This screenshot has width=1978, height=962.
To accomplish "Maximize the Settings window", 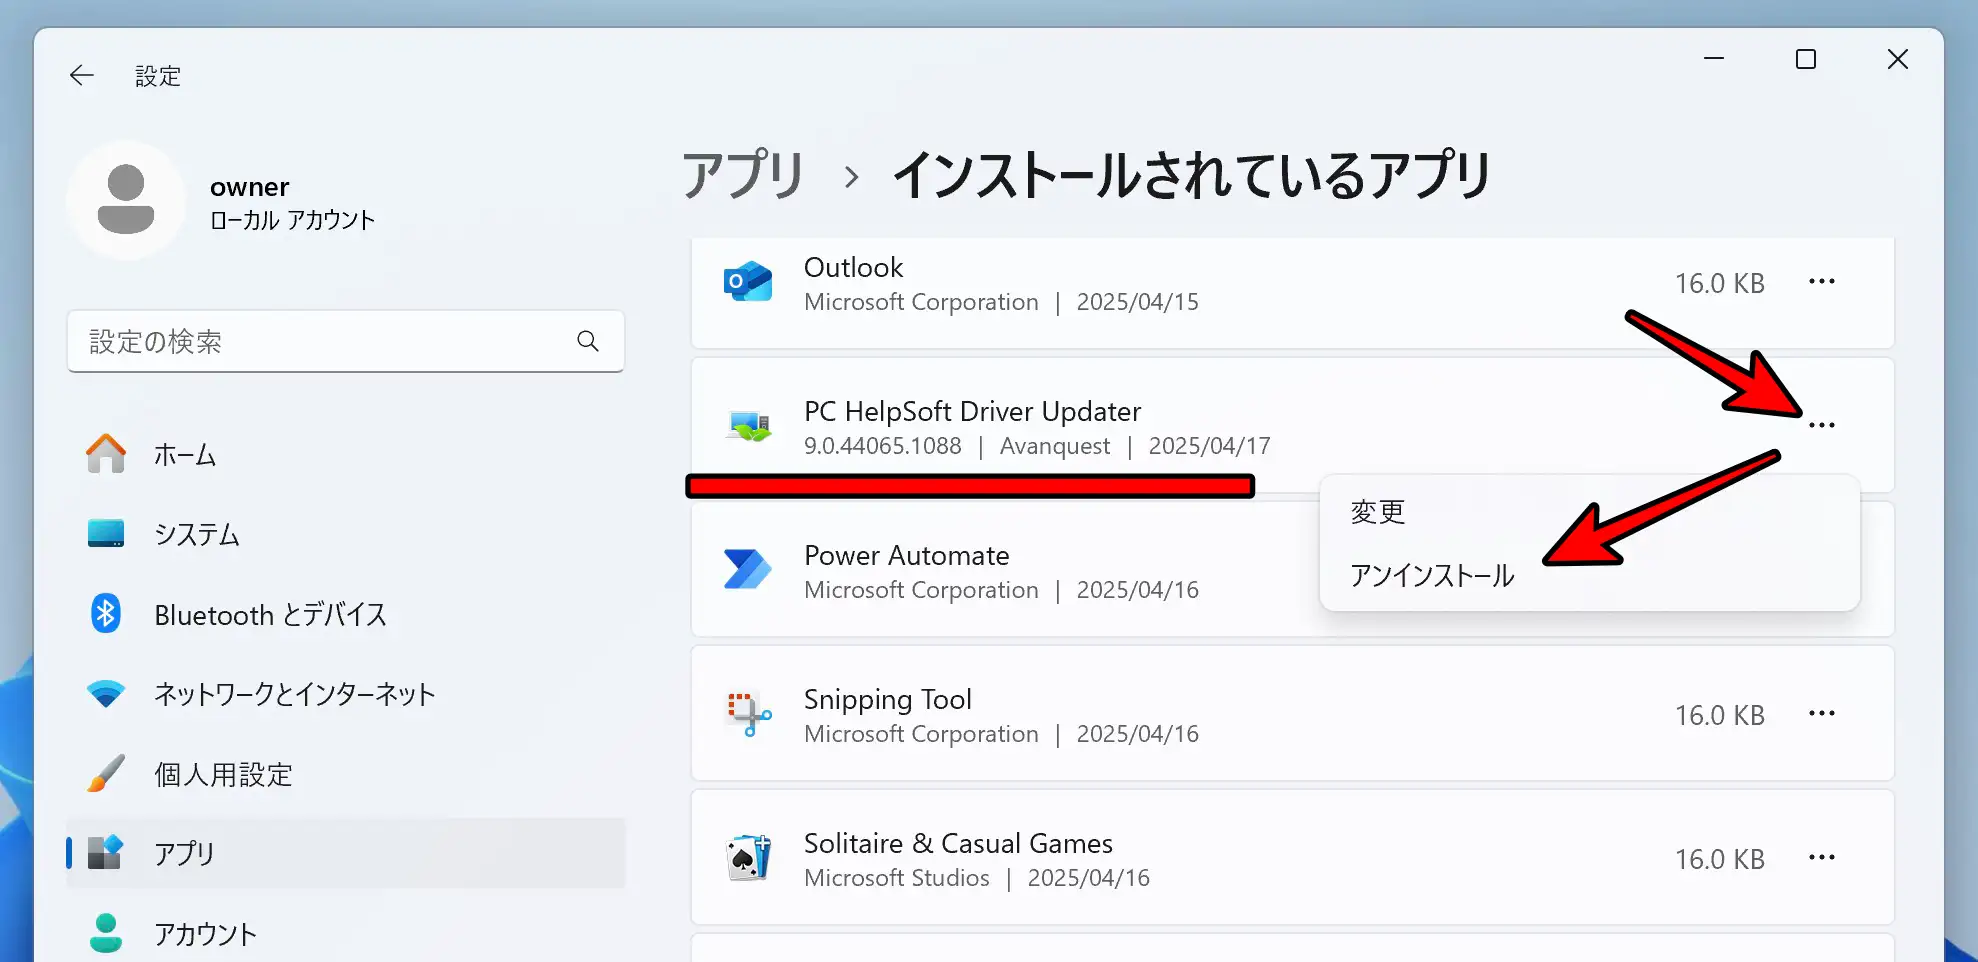I will coord(1806,59).
